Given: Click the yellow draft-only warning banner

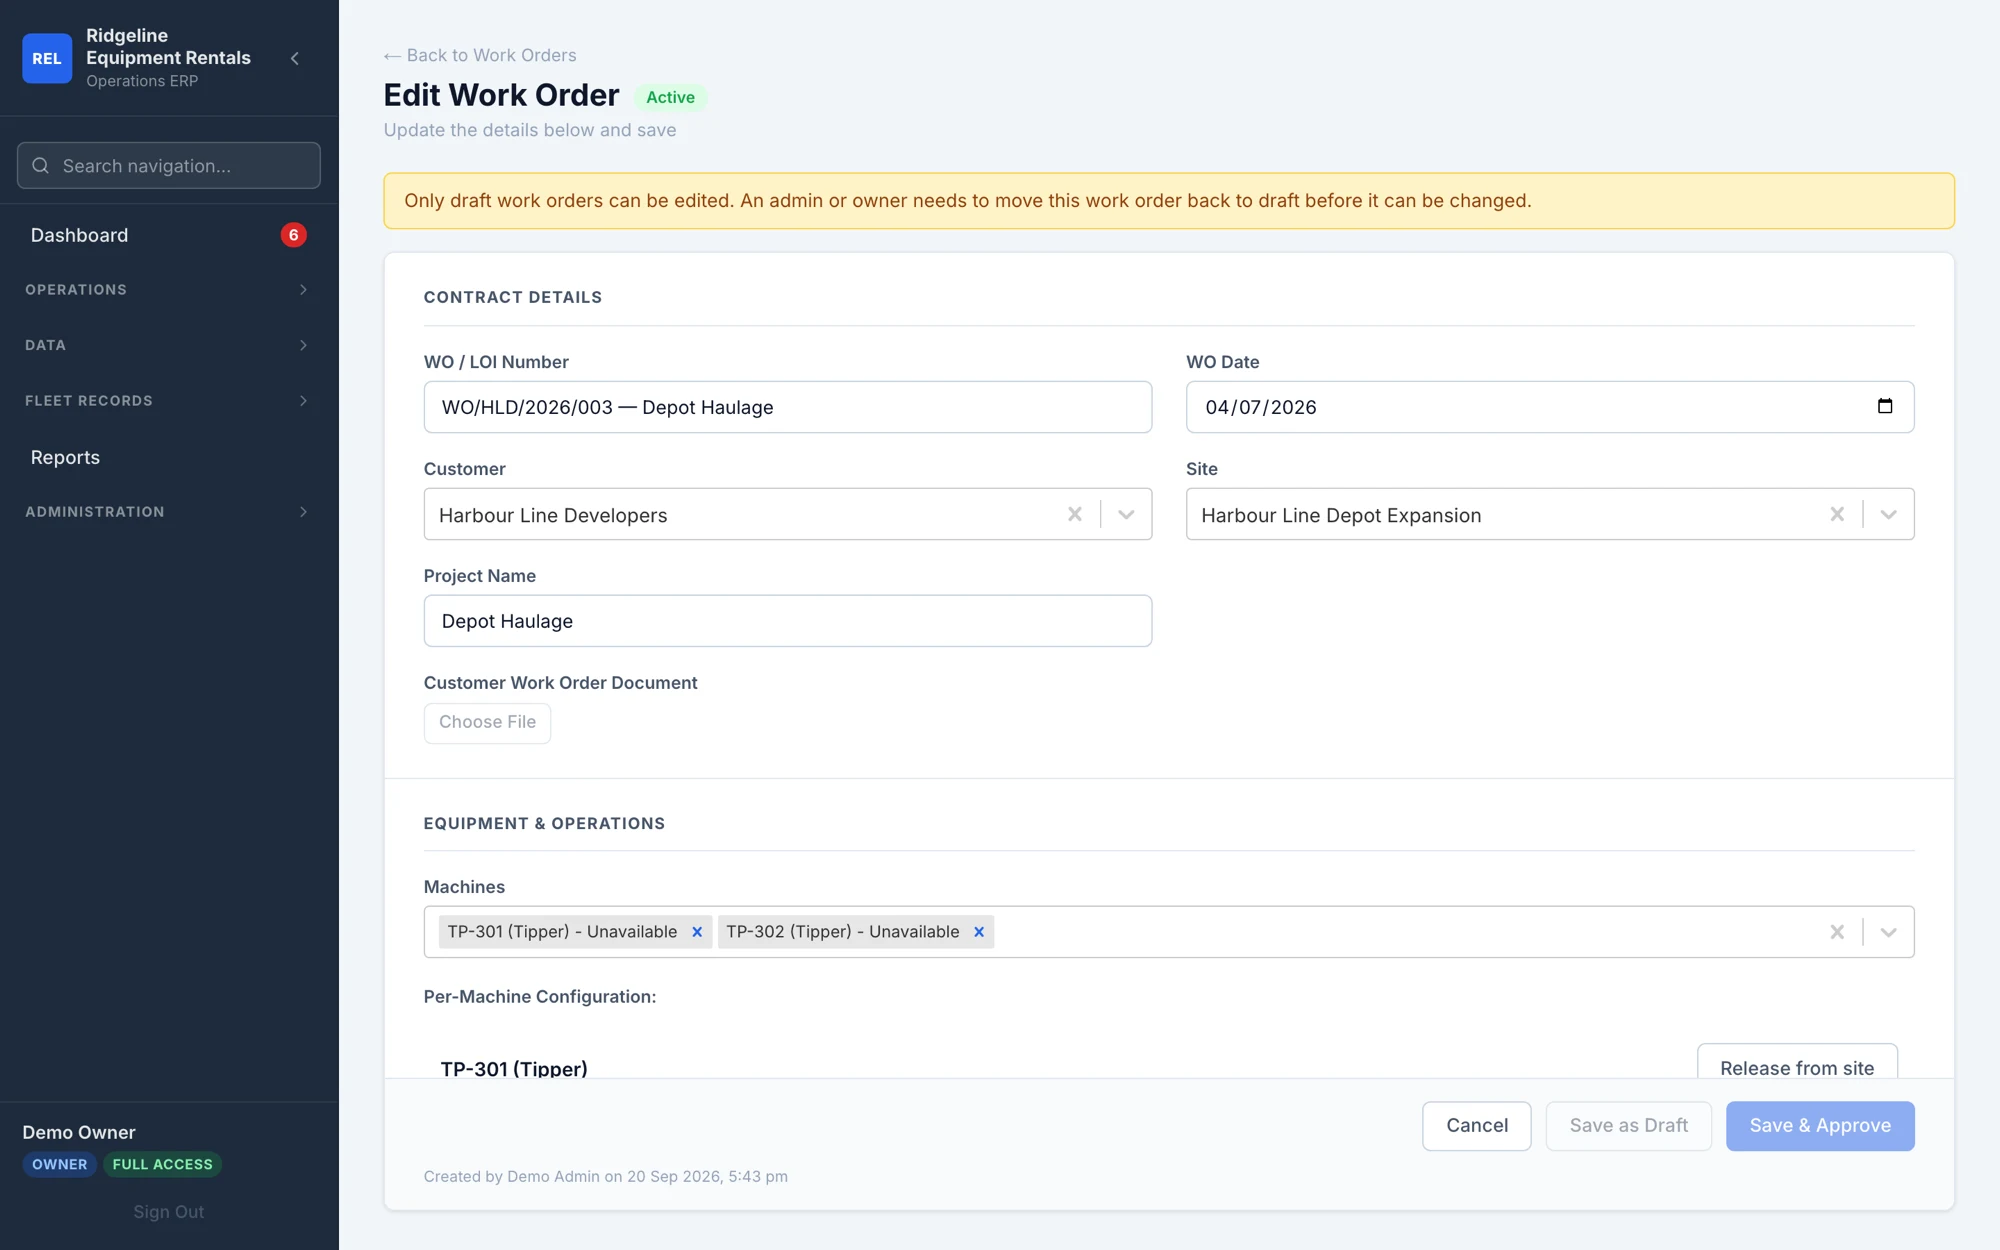Looking at the screenshot, I should pos(1169,201).
